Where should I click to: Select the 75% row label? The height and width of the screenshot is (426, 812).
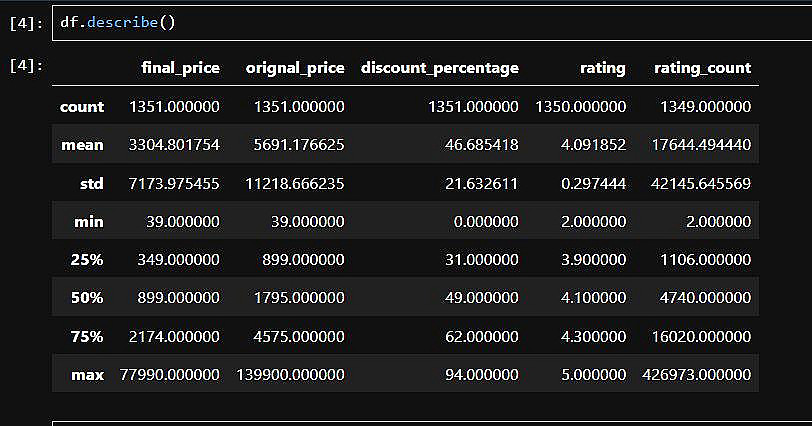pos(86,336)
